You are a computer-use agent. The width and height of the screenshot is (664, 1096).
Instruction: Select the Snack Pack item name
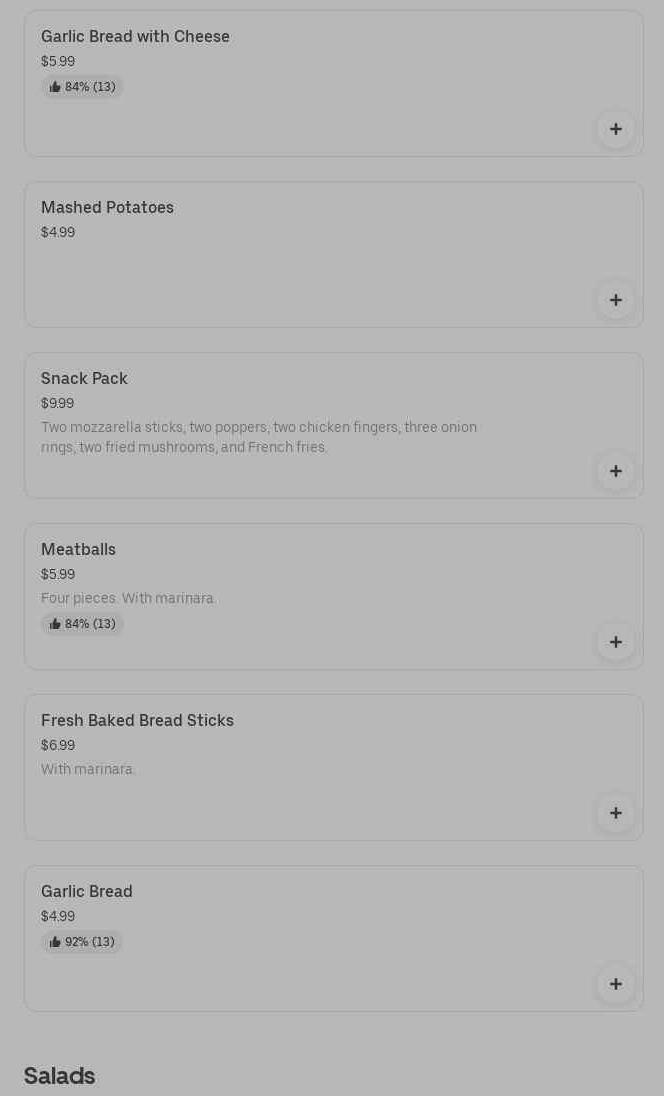click(x=84, y=379)
